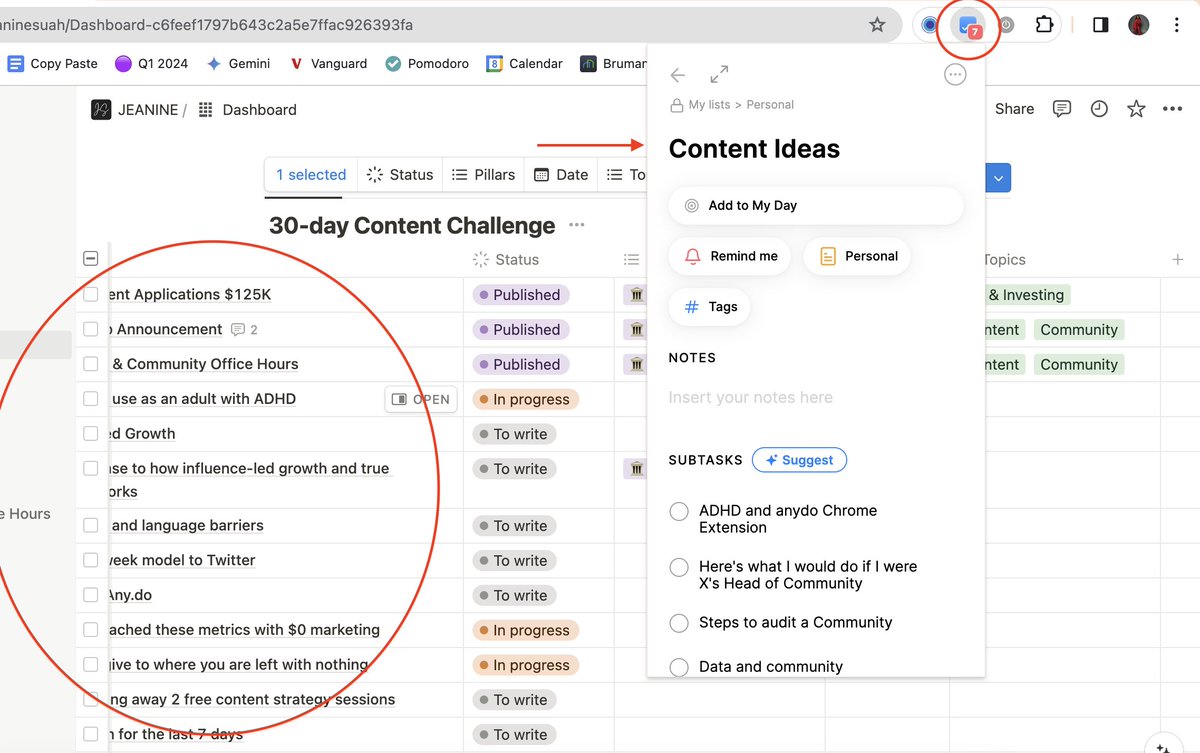This screenshot has height=753, width=1200.
Task: Check the Community Office Hours row checkbox
Action: 91,364
